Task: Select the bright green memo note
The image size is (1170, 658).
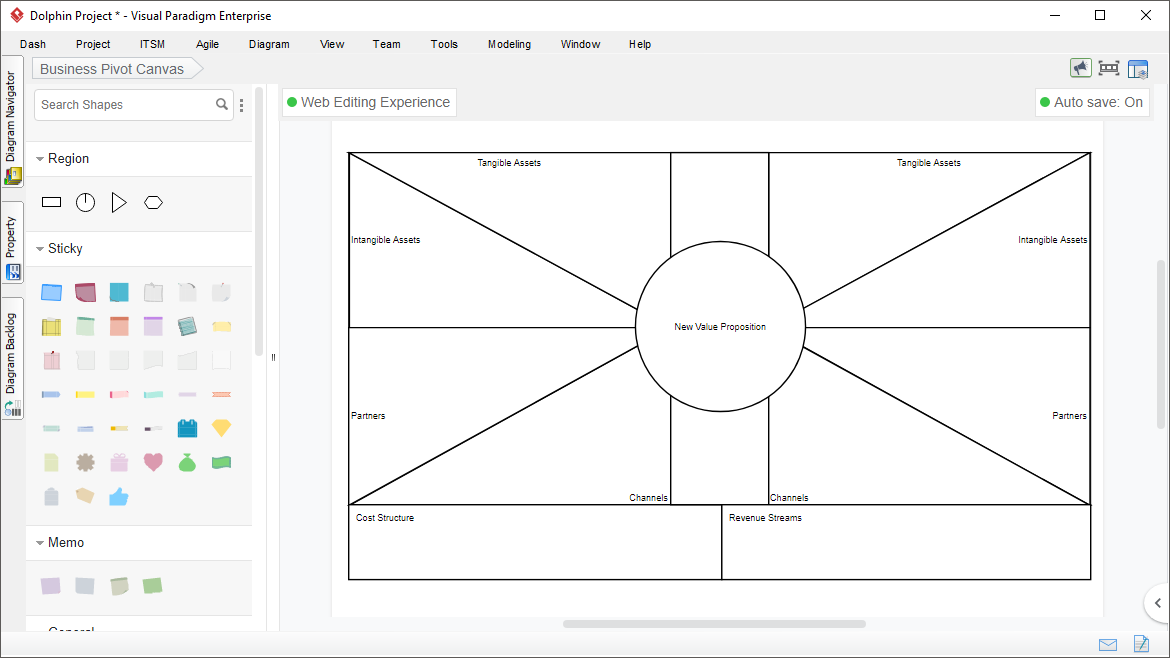Action: pos(152,586)
